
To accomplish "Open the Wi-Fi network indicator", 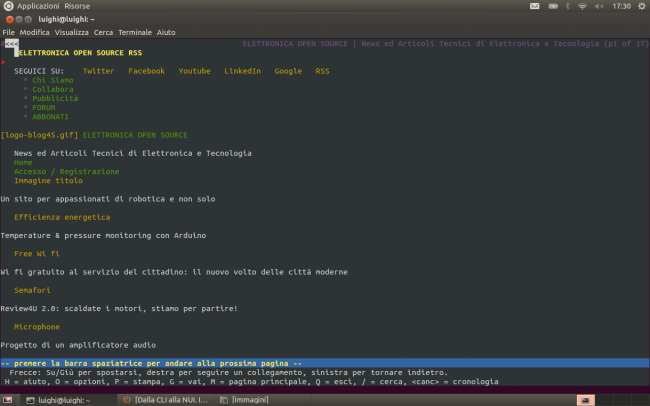I will [x=582, y=6].
